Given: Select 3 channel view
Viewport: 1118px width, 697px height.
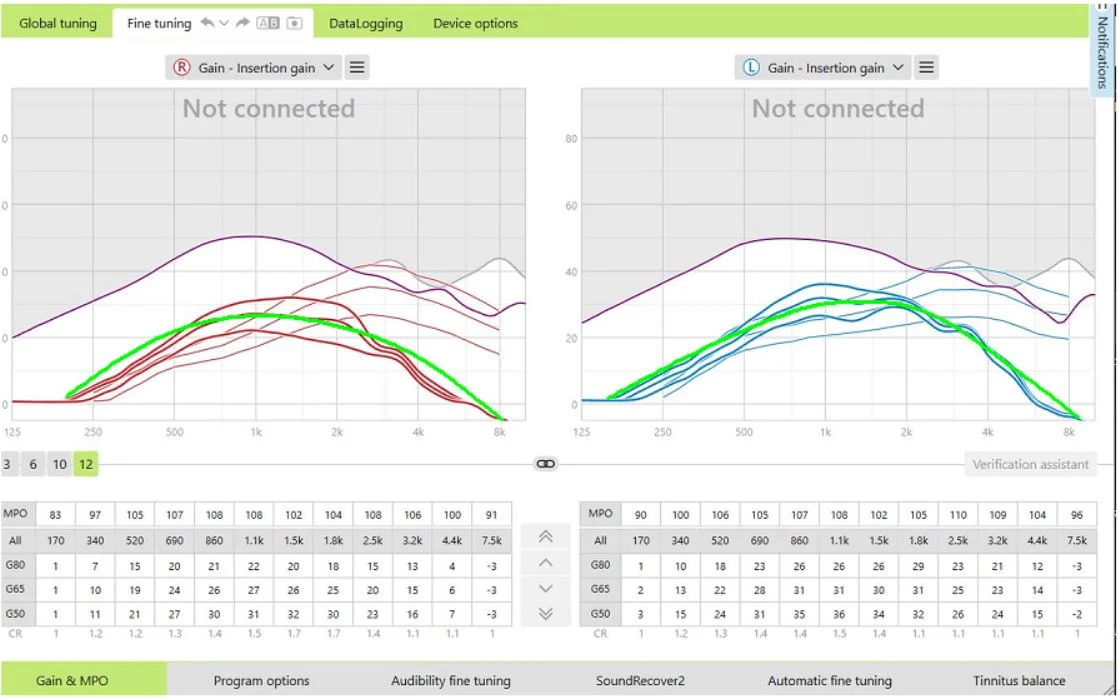Looking at the screenshot, I should [8, 465].
